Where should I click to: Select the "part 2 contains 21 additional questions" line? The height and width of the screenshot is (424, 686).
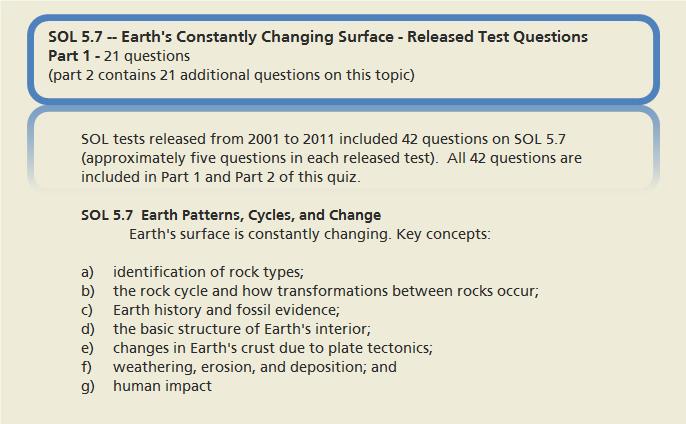click(x=230, y=75)
